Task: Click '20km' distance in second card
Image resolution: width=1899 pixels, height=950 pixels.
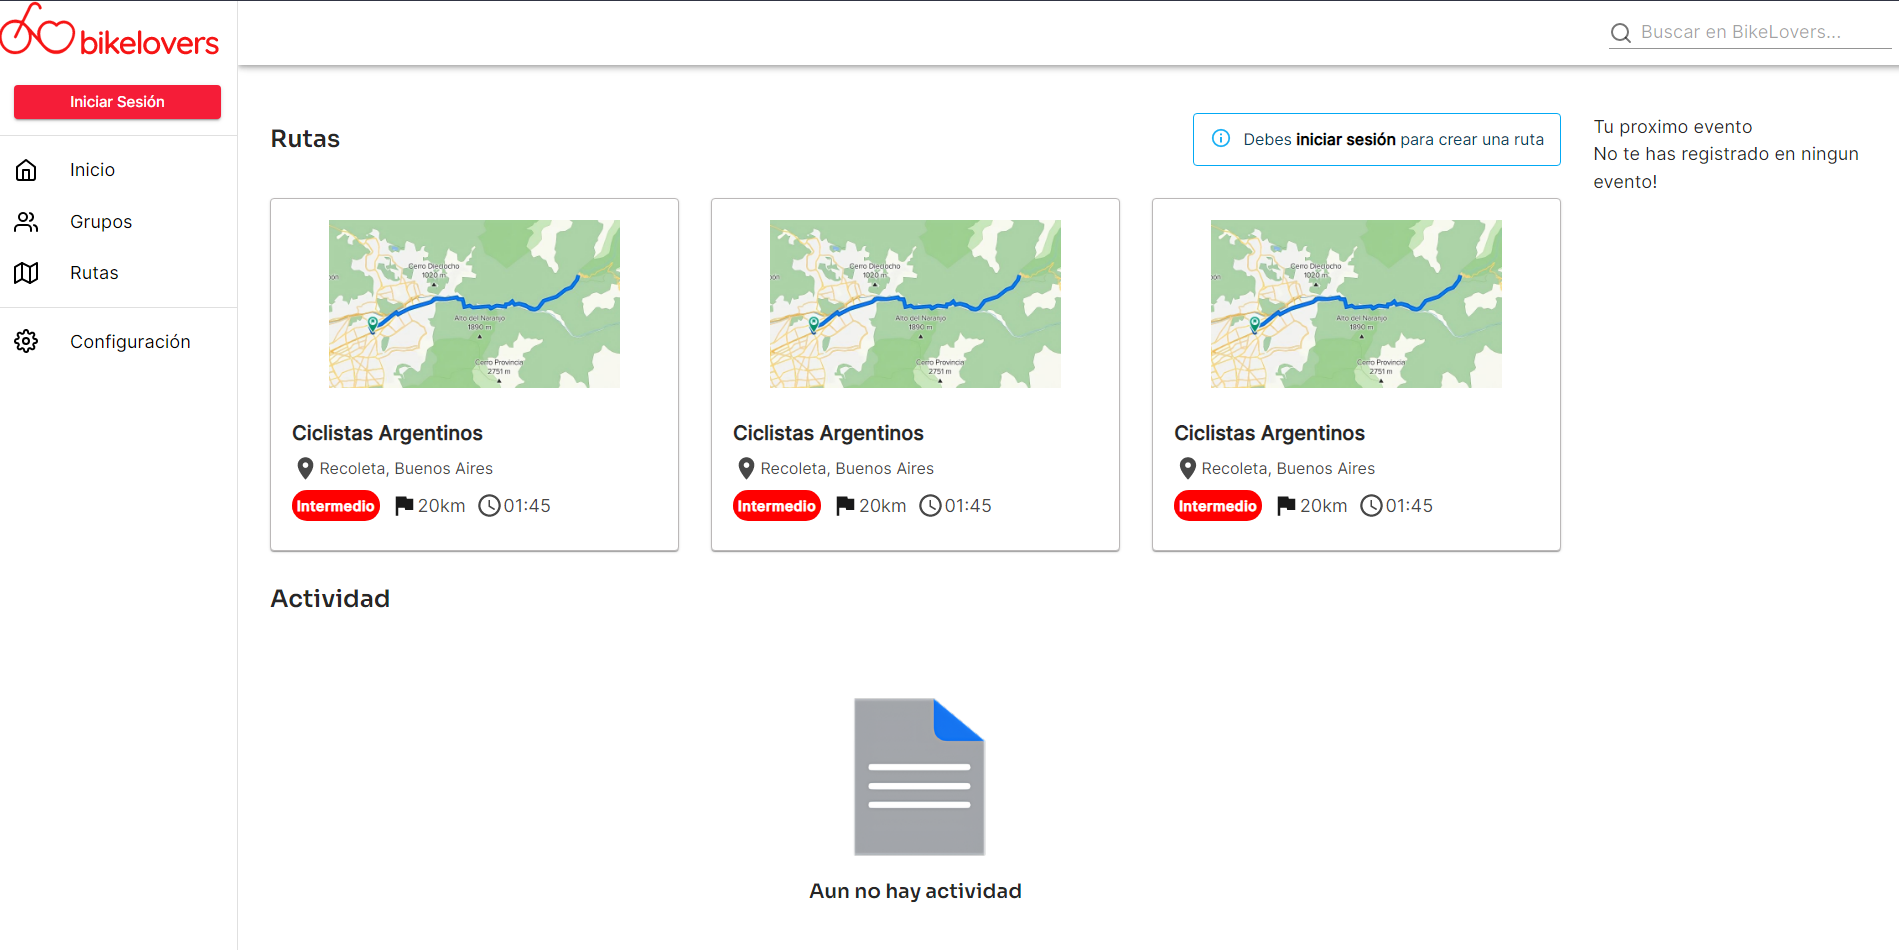Action: [x=883, y=506]
